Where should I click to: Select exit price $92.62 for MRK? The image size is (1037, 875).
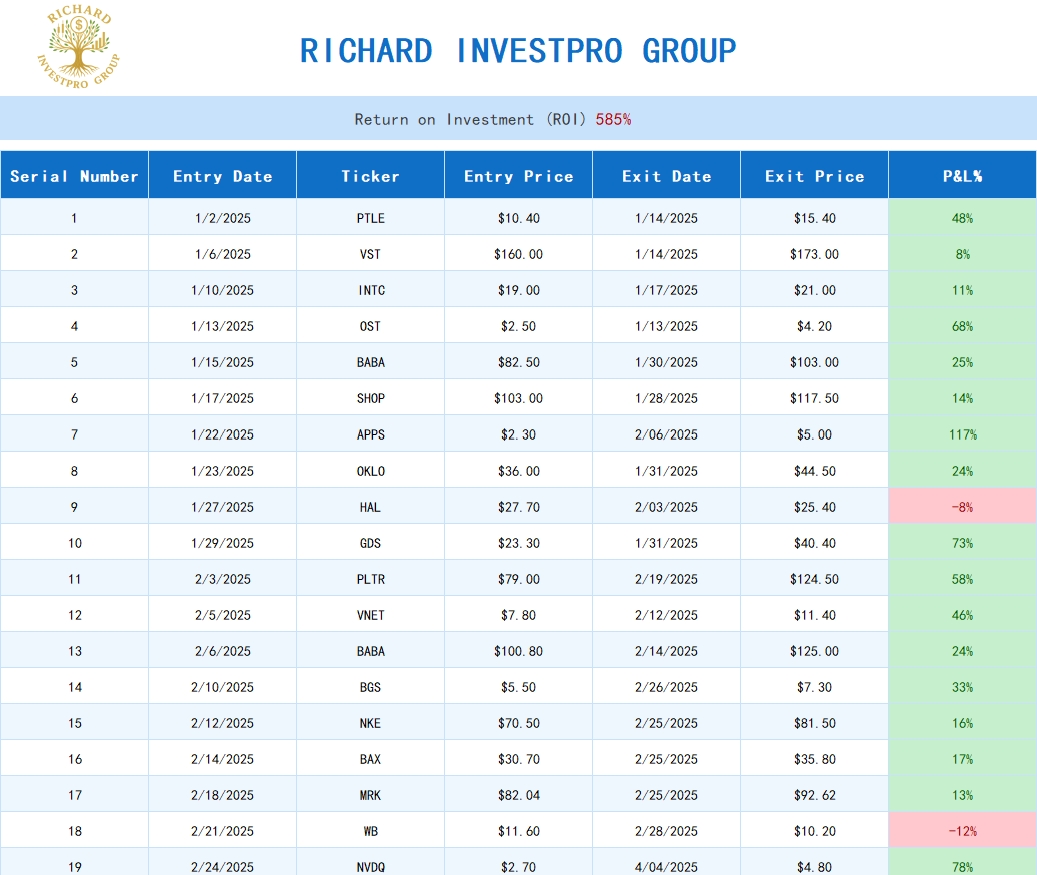pos(815,794)
